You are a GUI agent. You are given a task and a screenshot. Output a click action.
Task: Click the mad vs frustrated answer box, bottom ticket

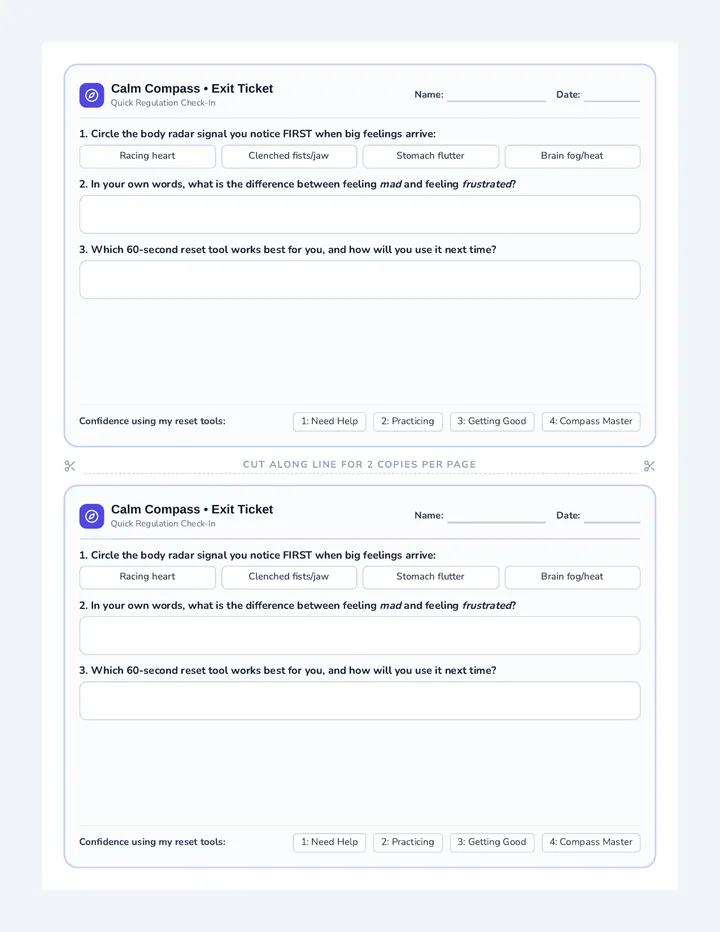[x=360, y=635]
